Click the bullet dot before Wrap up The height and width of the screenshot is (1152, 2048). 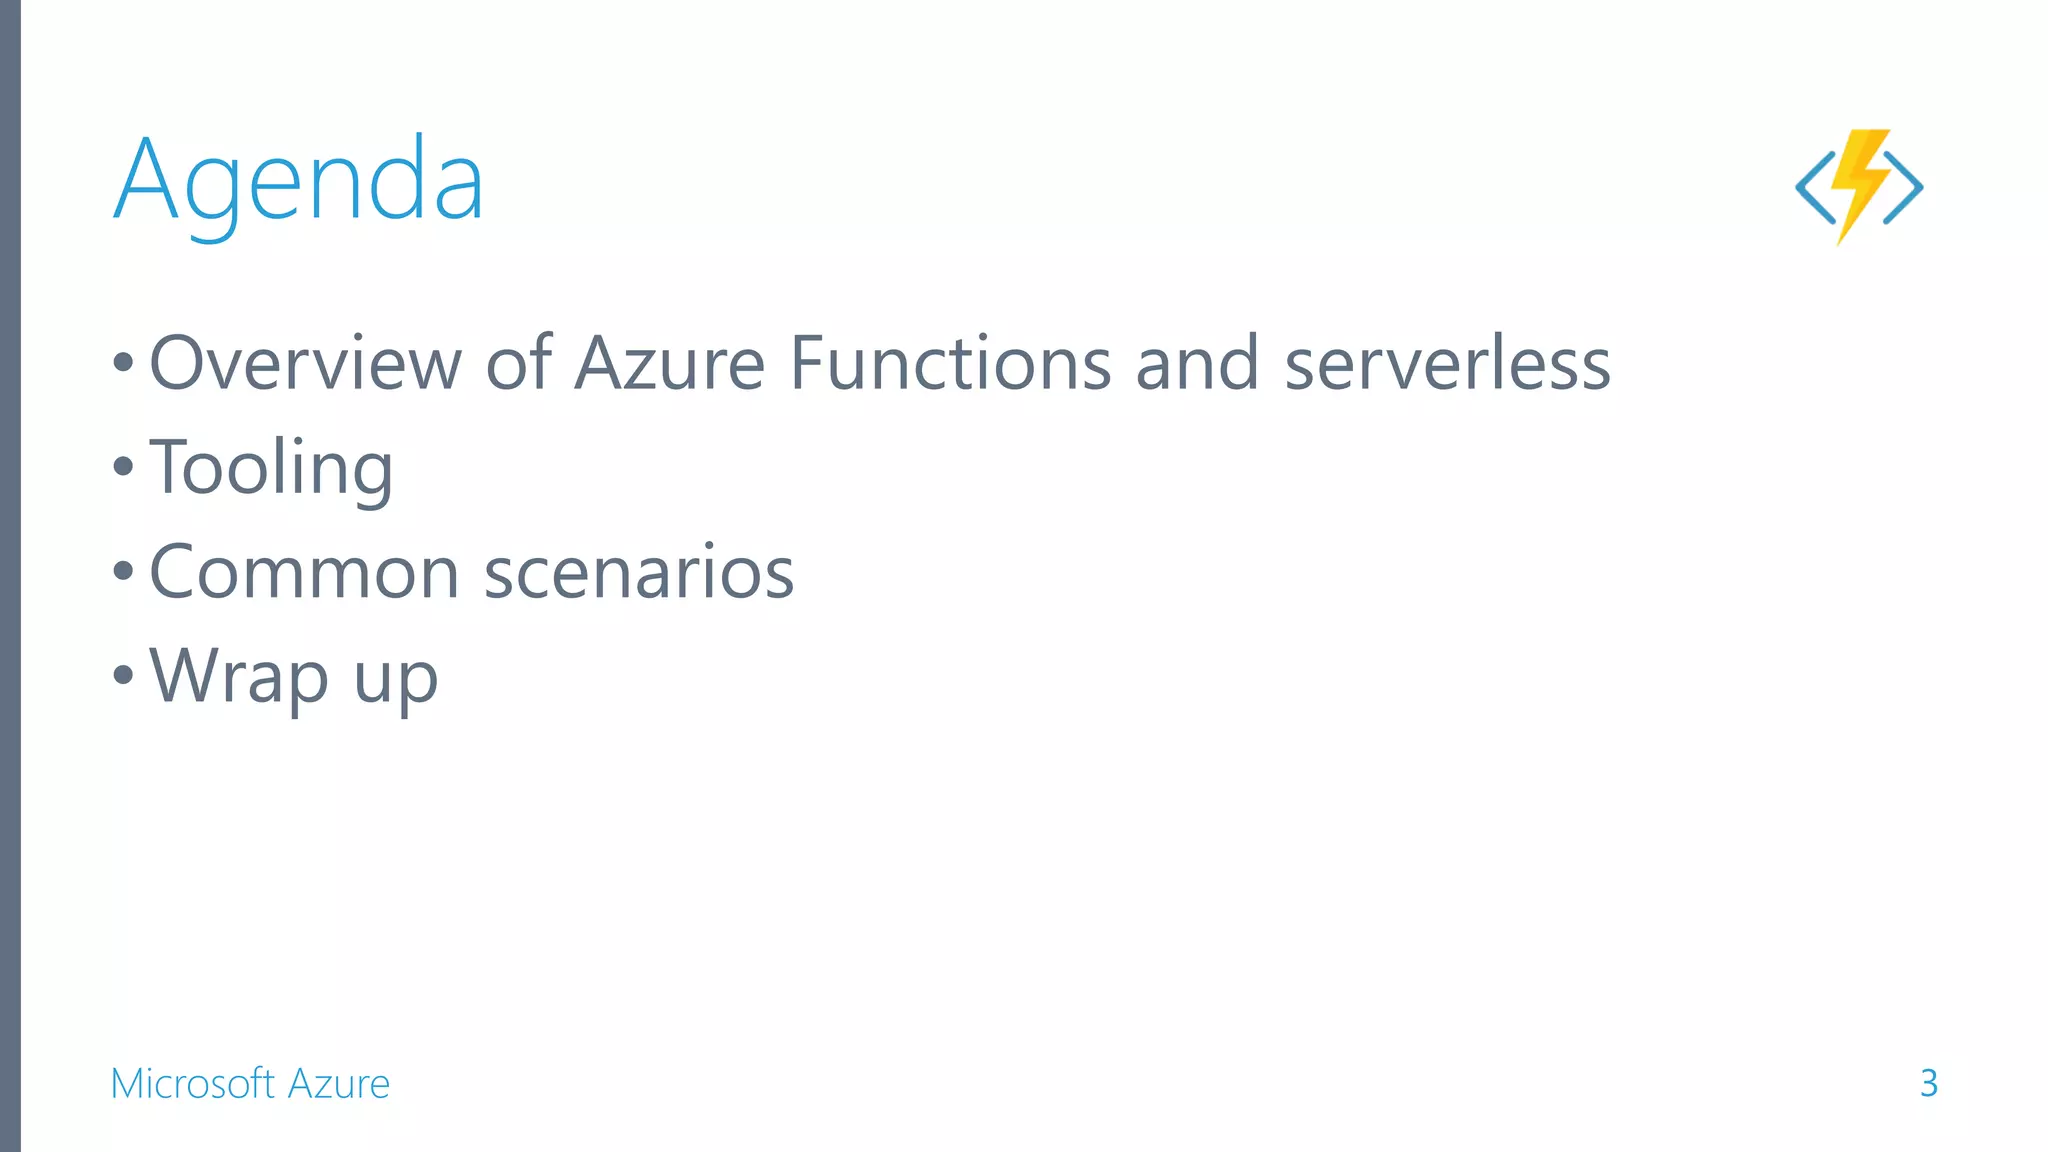pyautogui.click(x=123, y=674)
